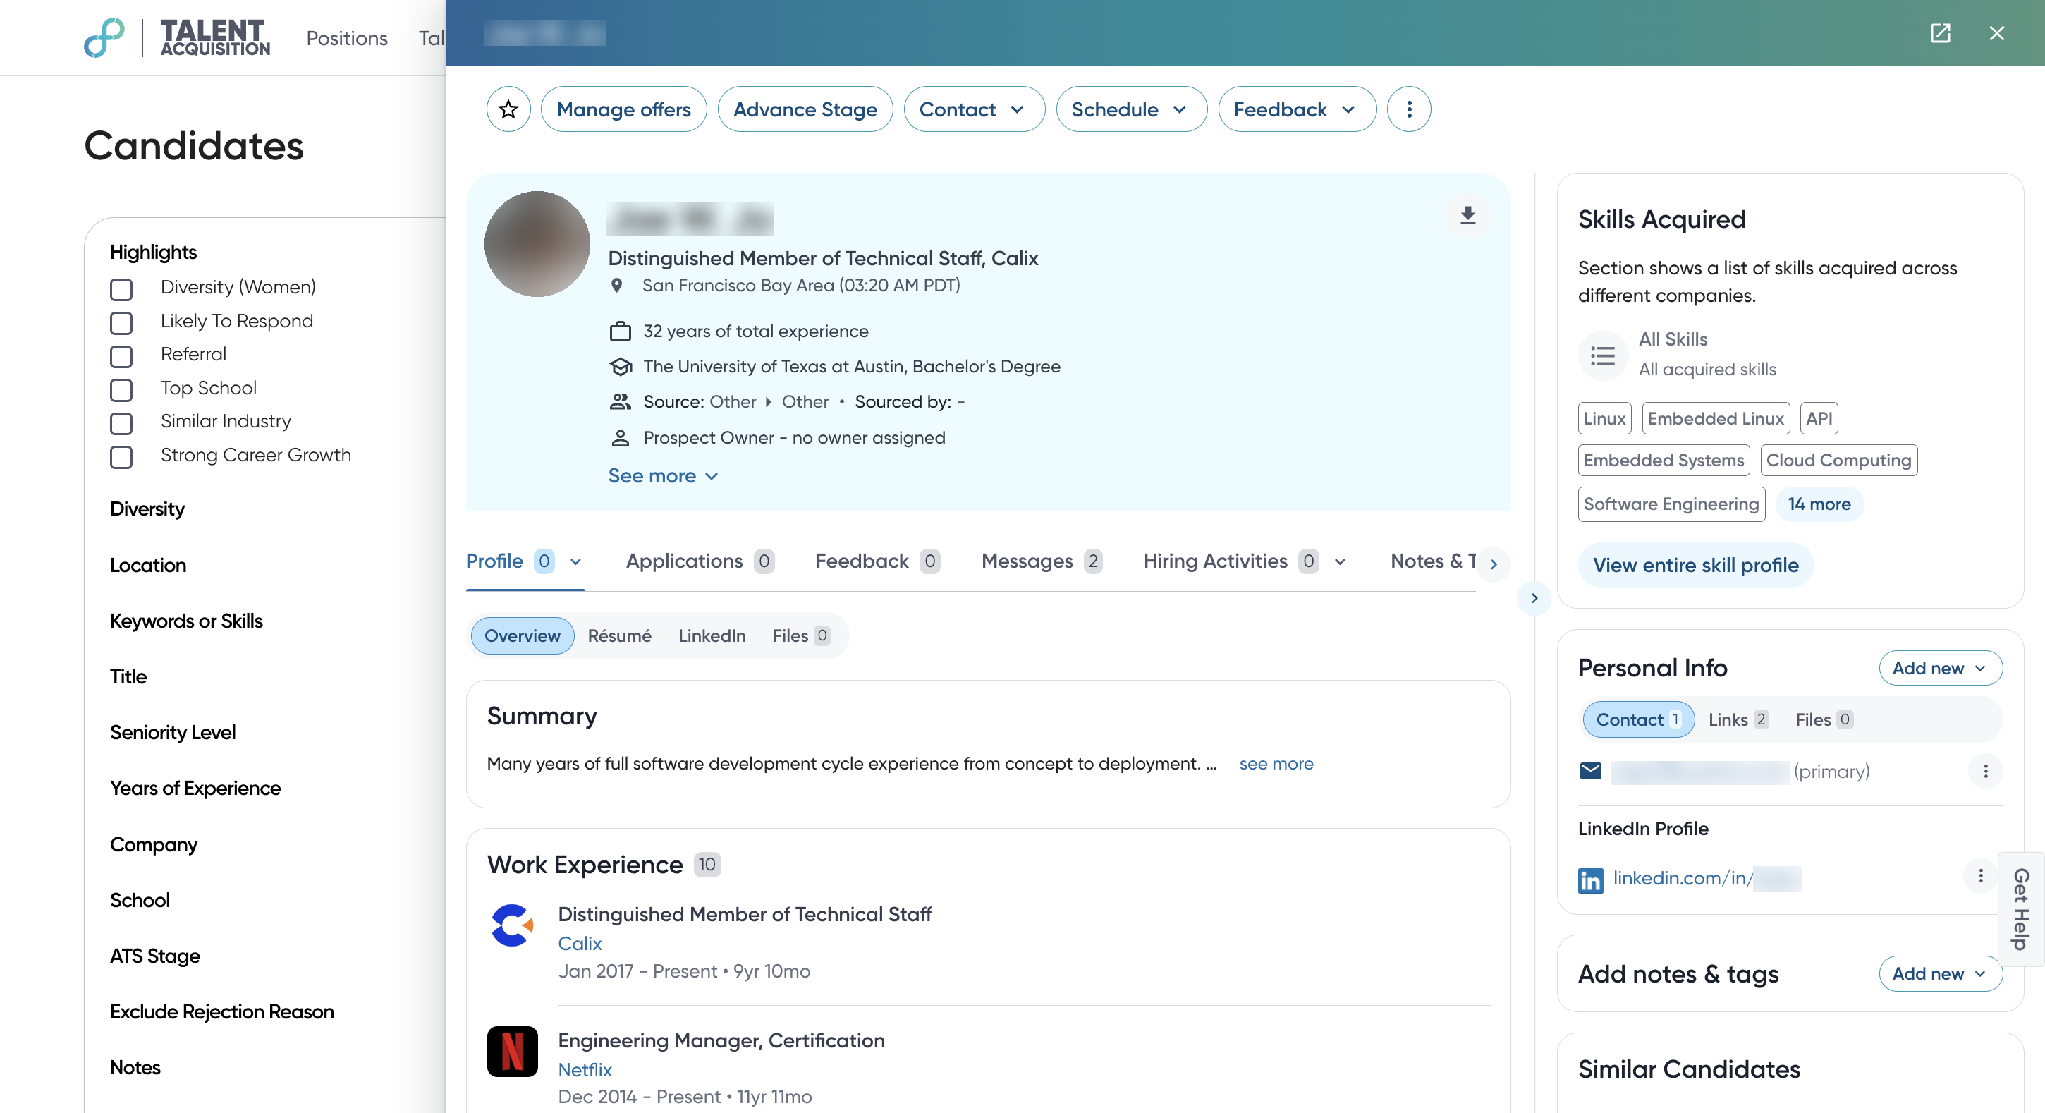Show 14 more skills
This screenshot has height=1113, width=2045.
(x=1819, y=504)
